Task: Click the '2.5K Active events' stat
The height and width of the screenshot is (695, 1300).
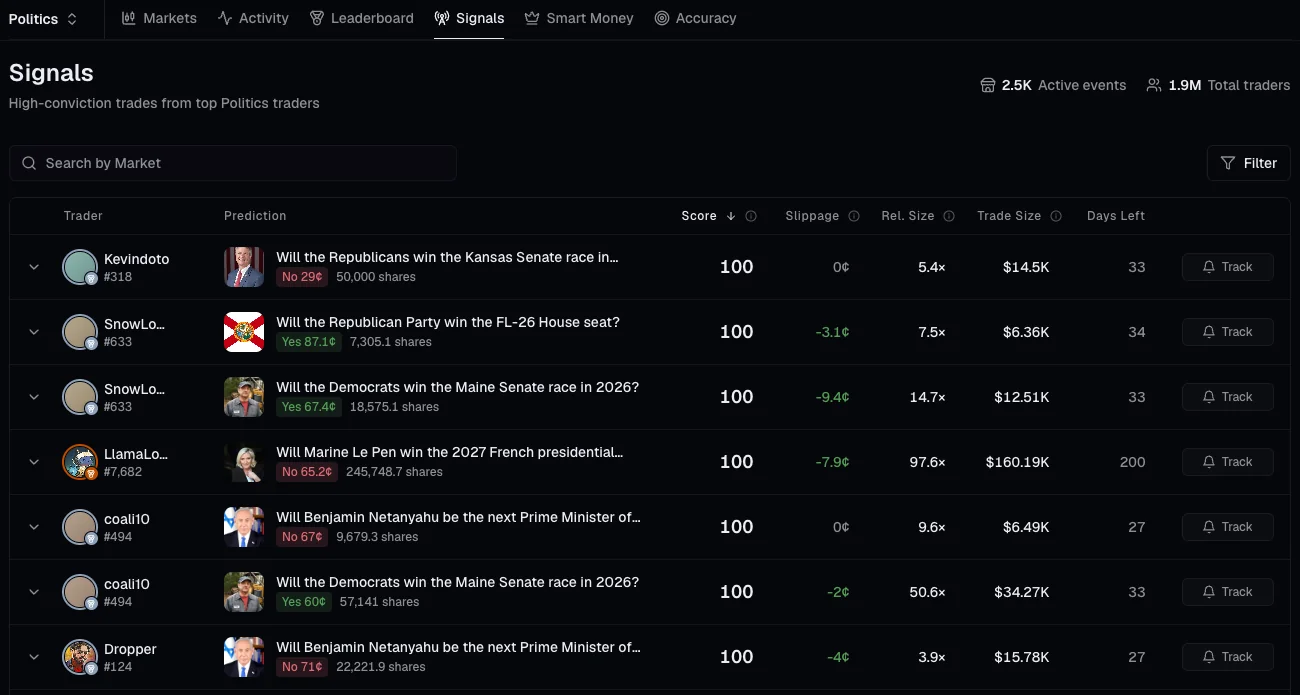Action: (x=1053, y=85)
